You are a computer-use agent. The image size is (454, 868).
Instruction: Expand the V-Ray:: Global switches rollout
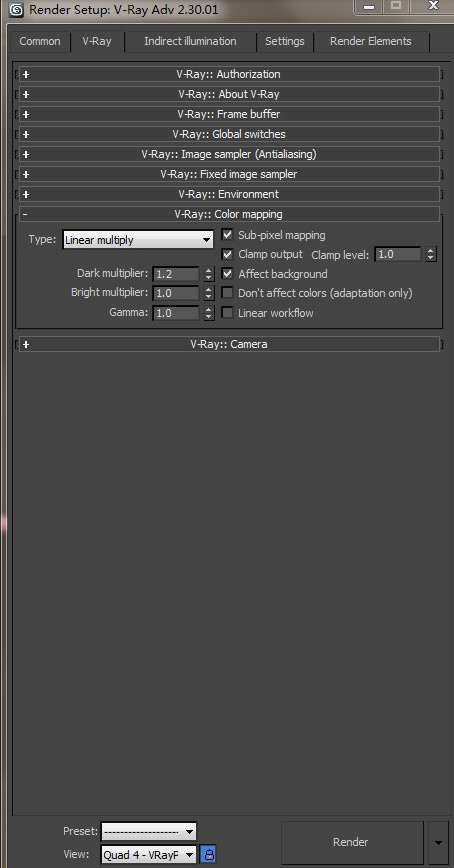click(229, 134)
